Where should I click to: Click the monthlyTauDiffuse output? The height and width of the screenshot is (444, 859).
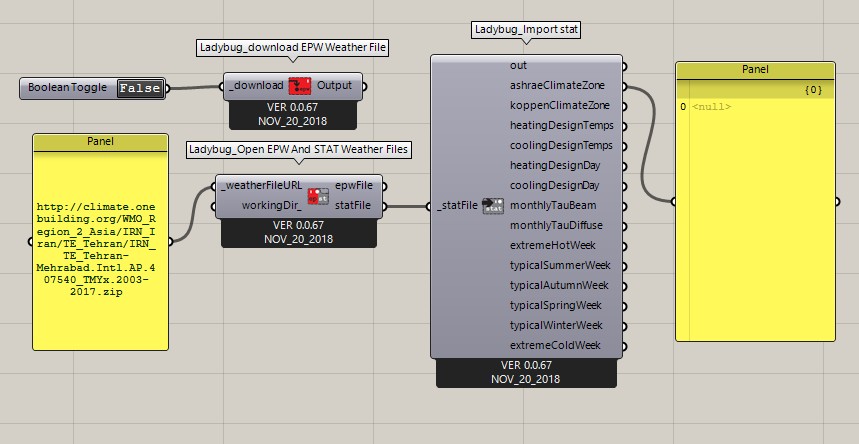pyautogui.click(x=556, y=225)
